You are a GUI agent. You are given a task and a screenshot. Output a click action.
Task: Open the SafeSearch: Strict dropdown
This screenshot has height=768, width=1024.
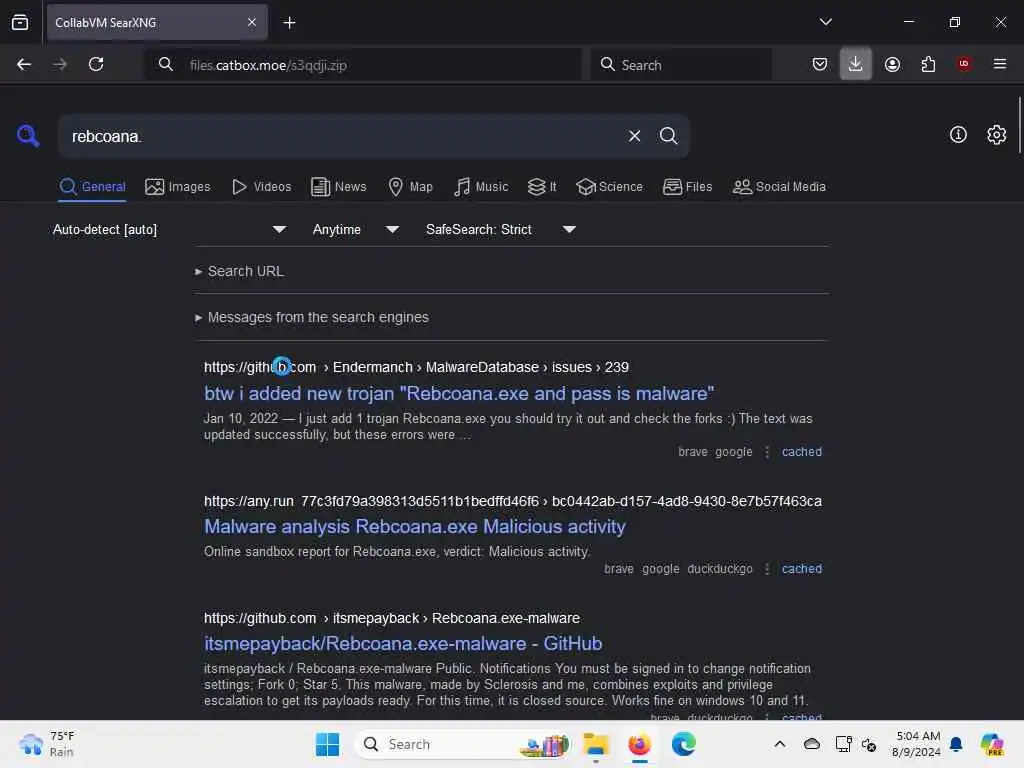500,229
